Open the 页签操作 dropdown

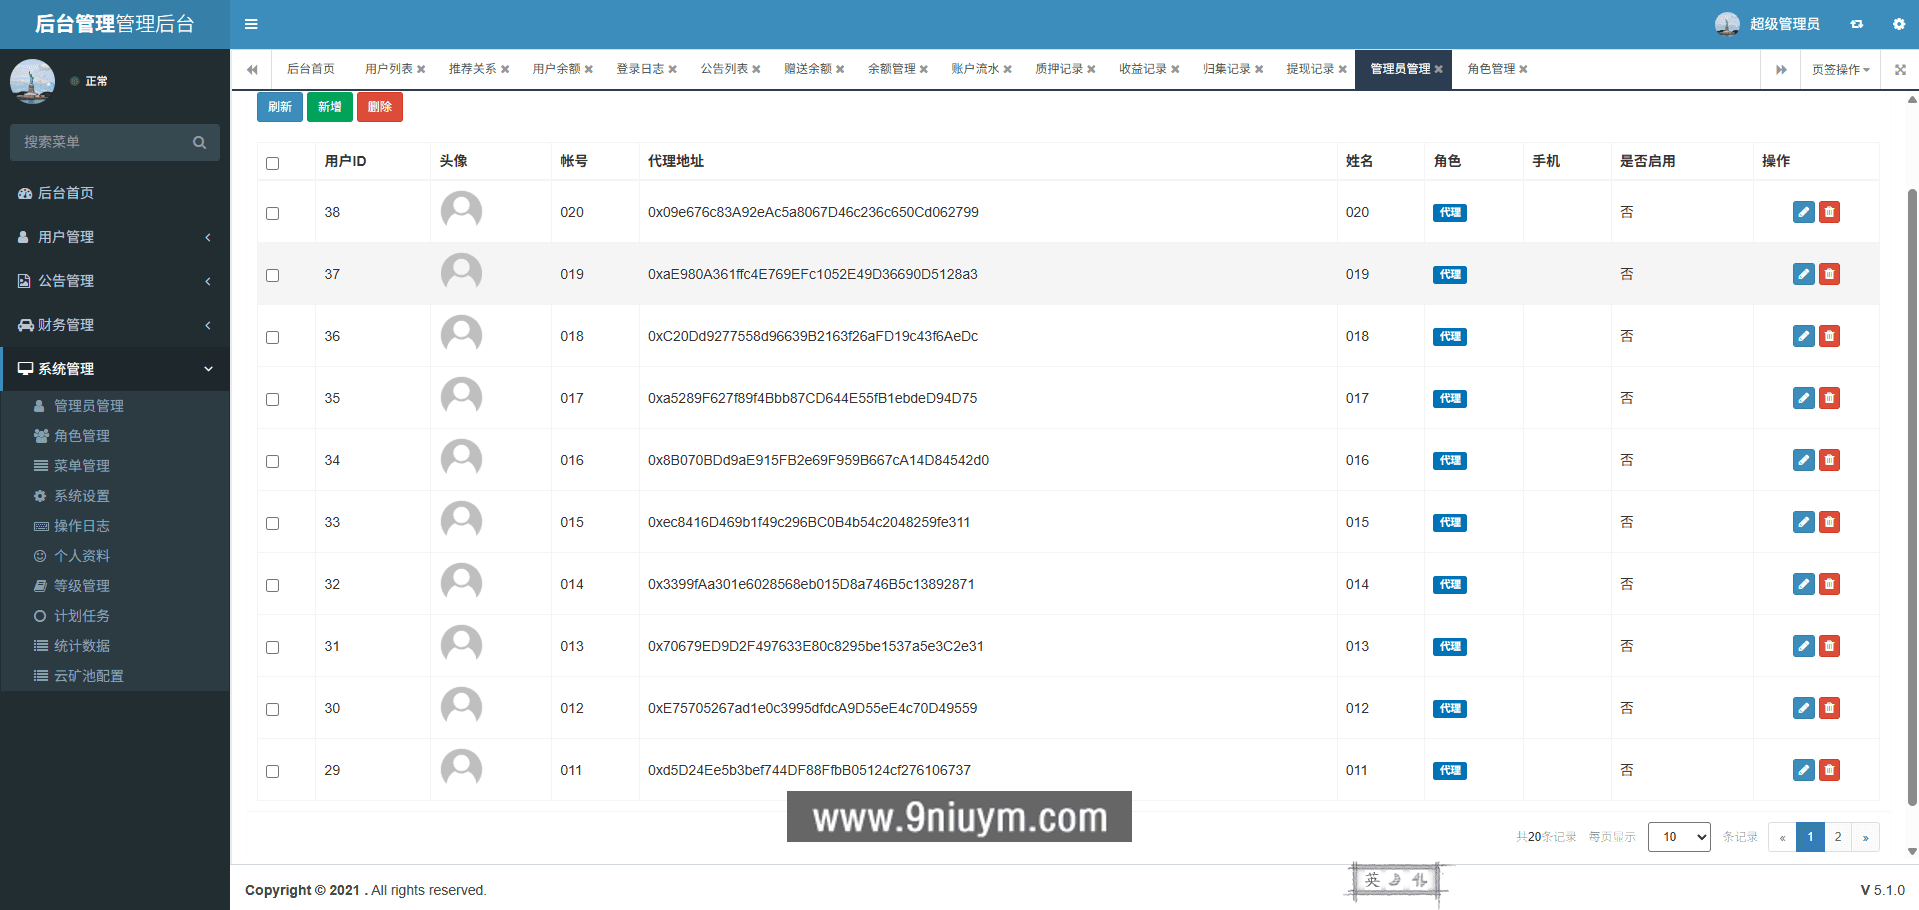click(1840, 69)
